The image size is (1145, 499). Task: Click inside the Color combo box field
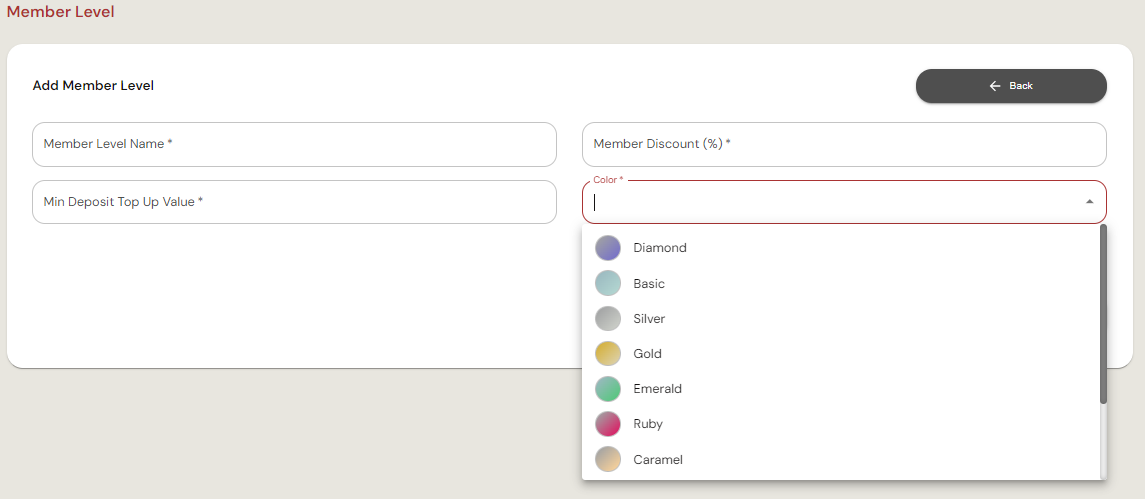tap(830, 202)
